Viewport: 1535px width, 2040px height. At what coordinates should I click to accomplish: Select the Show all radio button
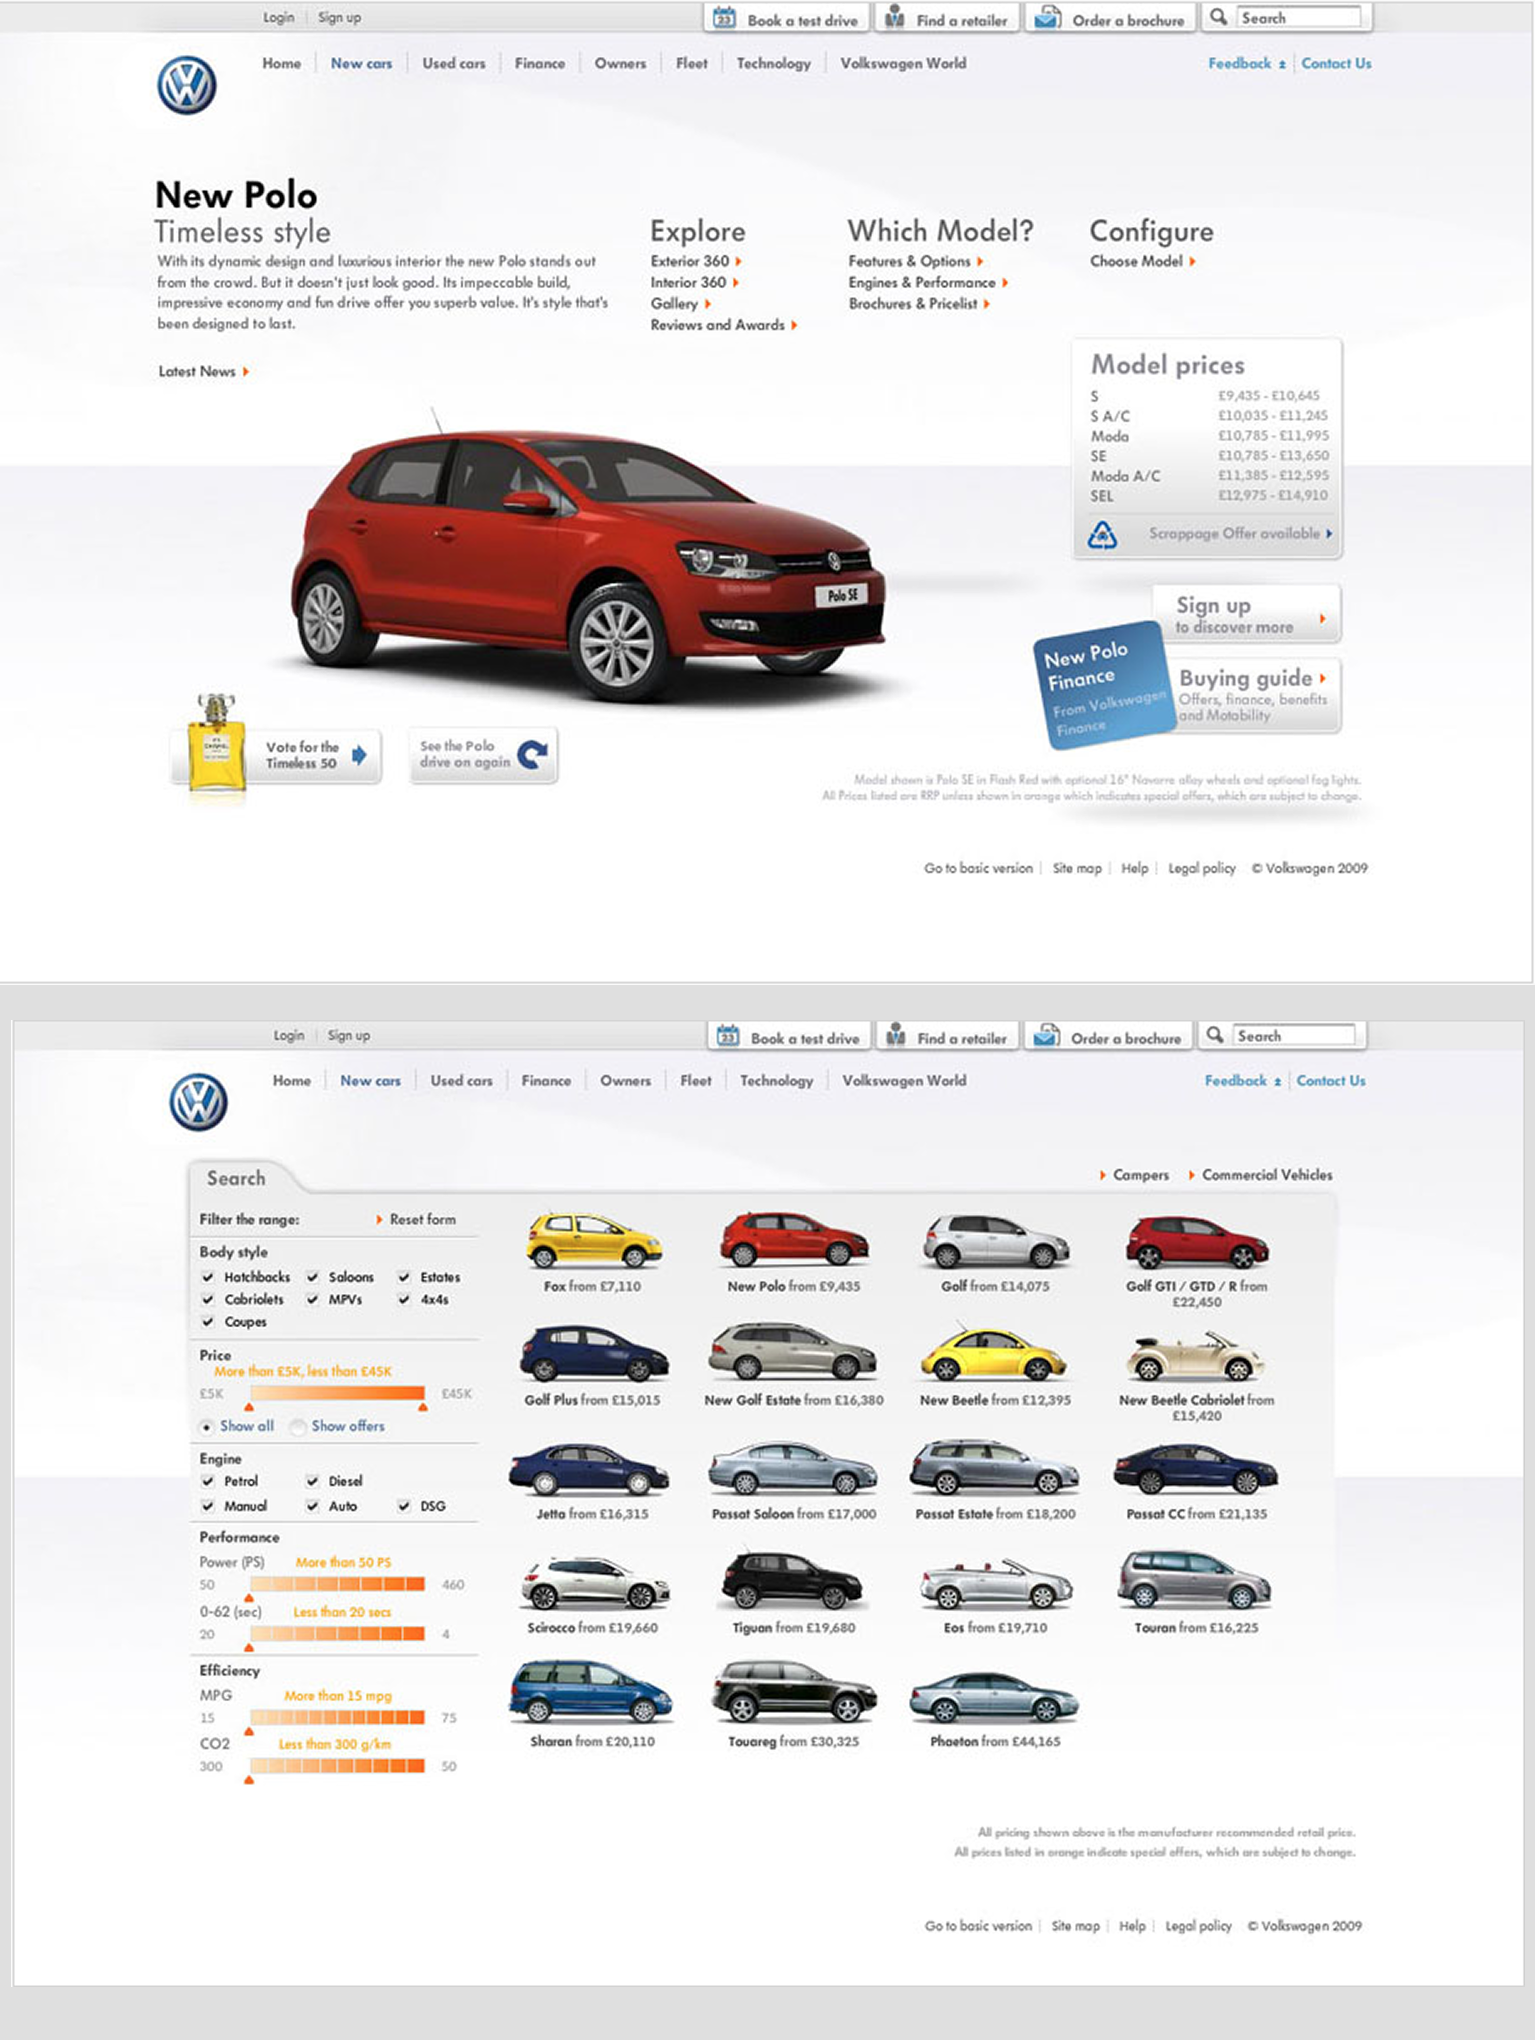tap(207, 1427)
